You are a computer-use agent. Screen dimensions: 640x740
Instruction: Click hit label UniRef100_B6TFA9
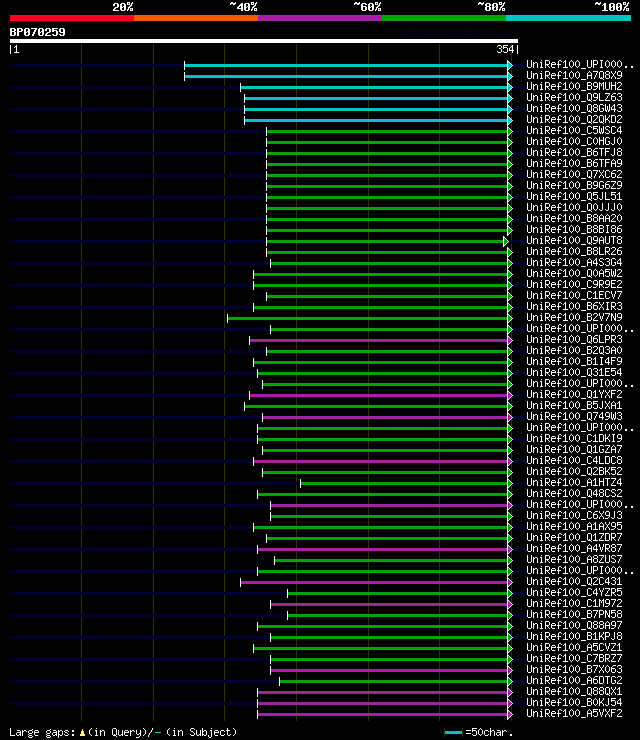coord(574,163)
